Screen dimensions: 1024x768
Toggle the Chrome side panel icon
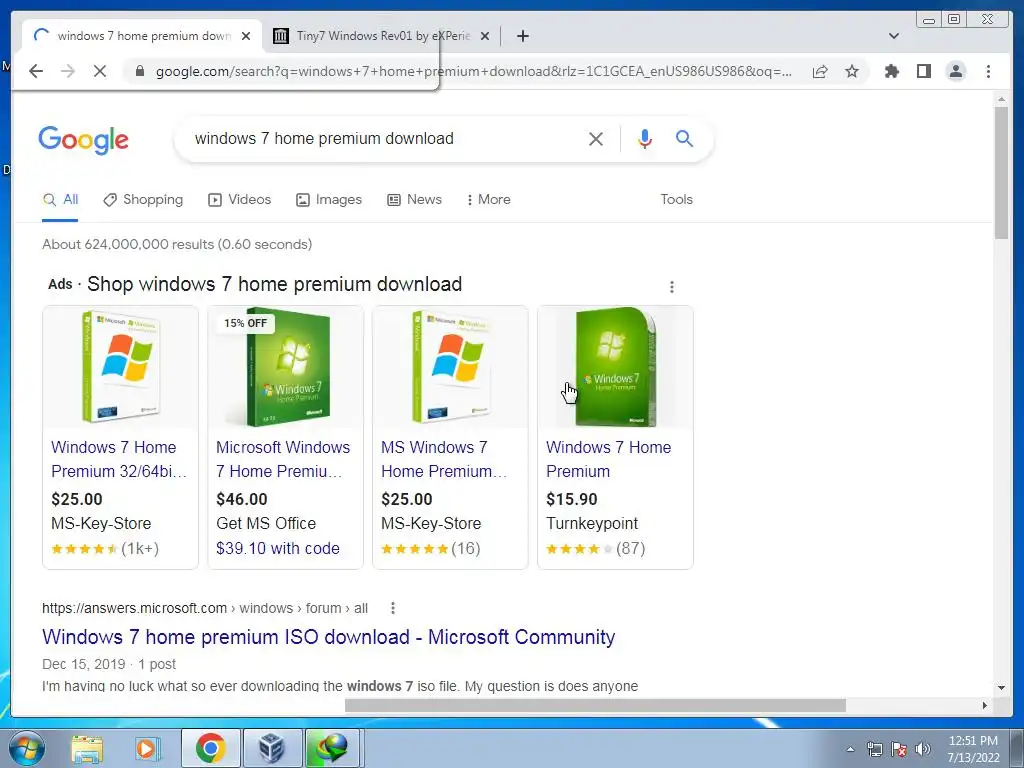(x=923, y=71)
